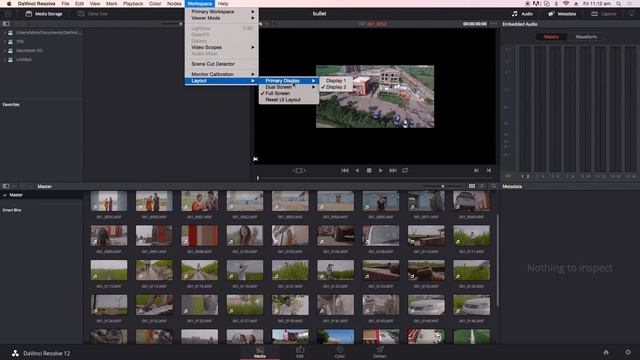
Task: Select the Untitled volume in media storage
Action: 24,60
